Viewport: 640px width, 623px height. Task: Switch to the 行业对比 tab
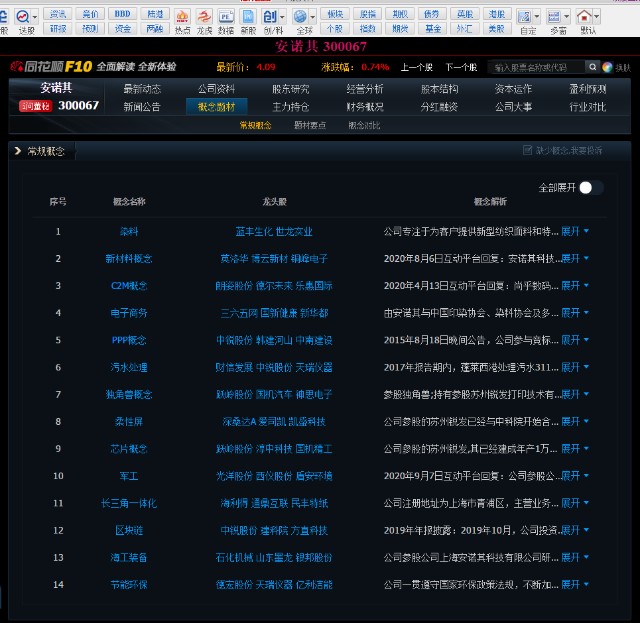click(588, 107)
